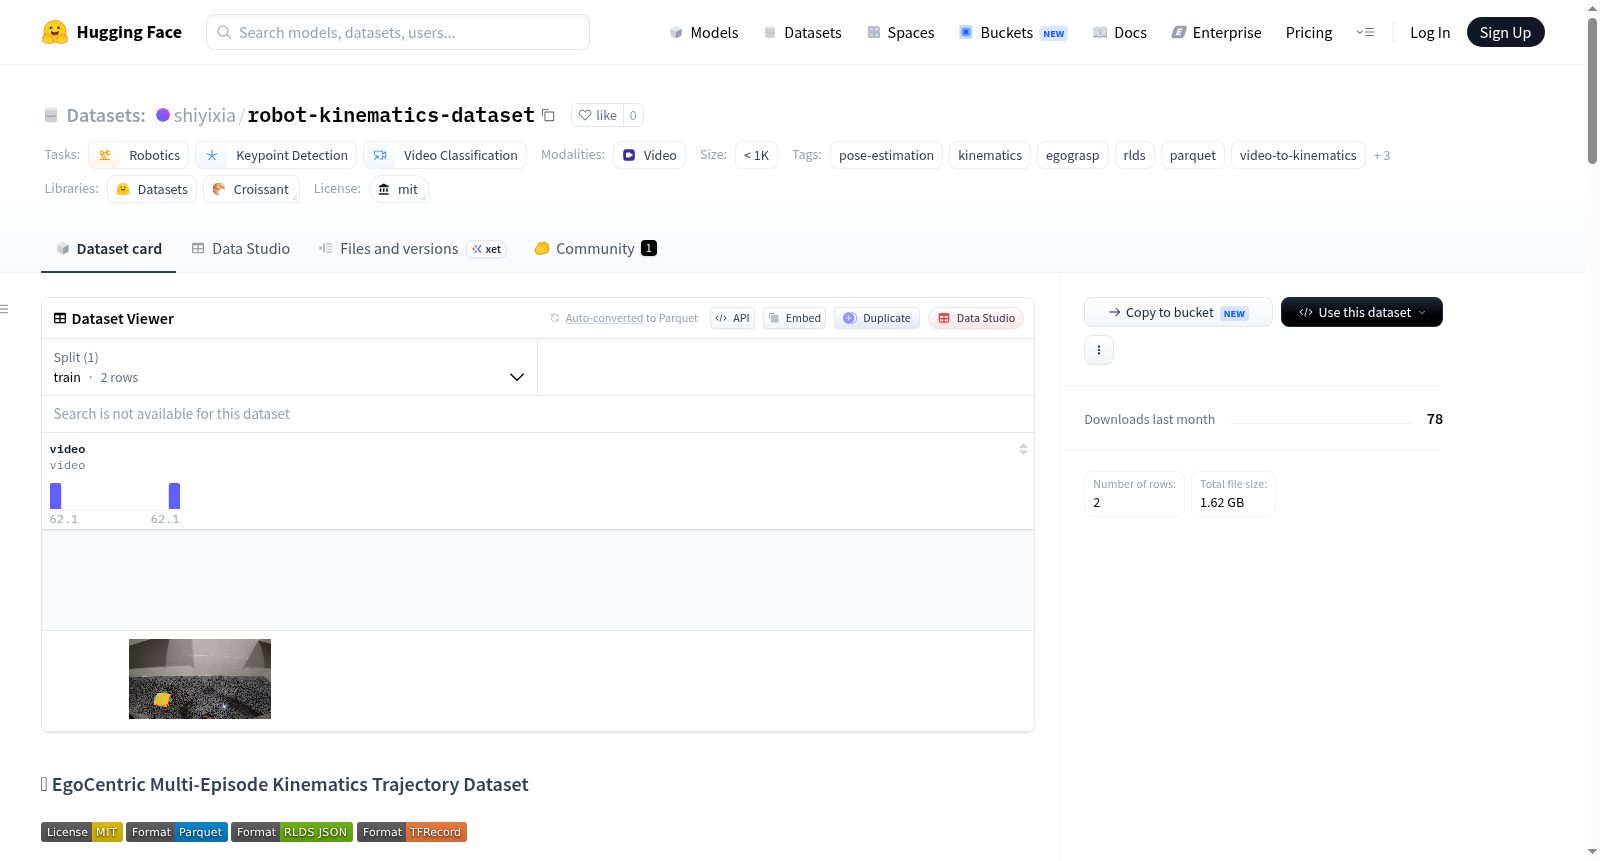The image size is (1600, 861).
Task: Open the Community tab
Action: [x=595, y=249]
